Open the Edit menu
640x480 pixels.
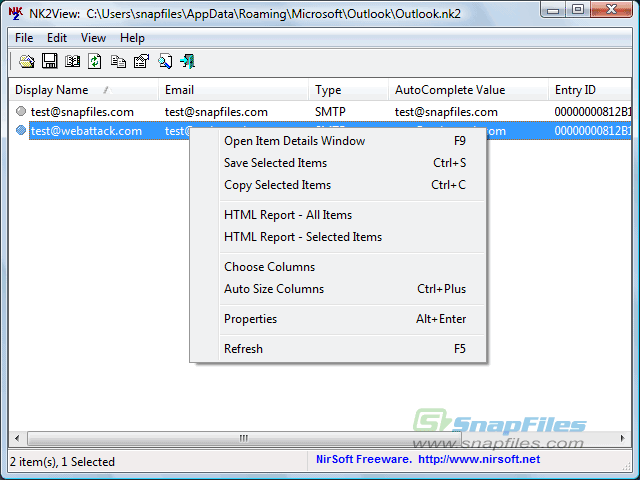57,38
